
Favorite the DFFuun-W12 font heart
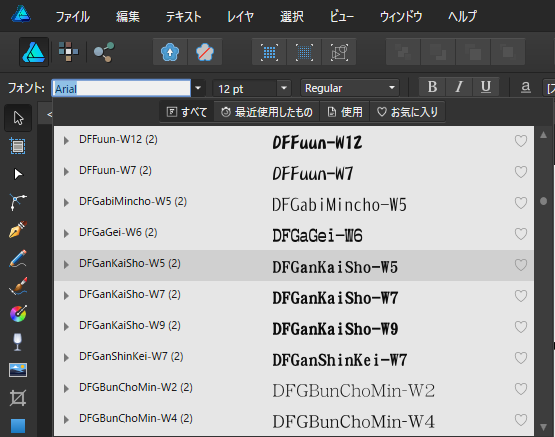tap(521, 141)
